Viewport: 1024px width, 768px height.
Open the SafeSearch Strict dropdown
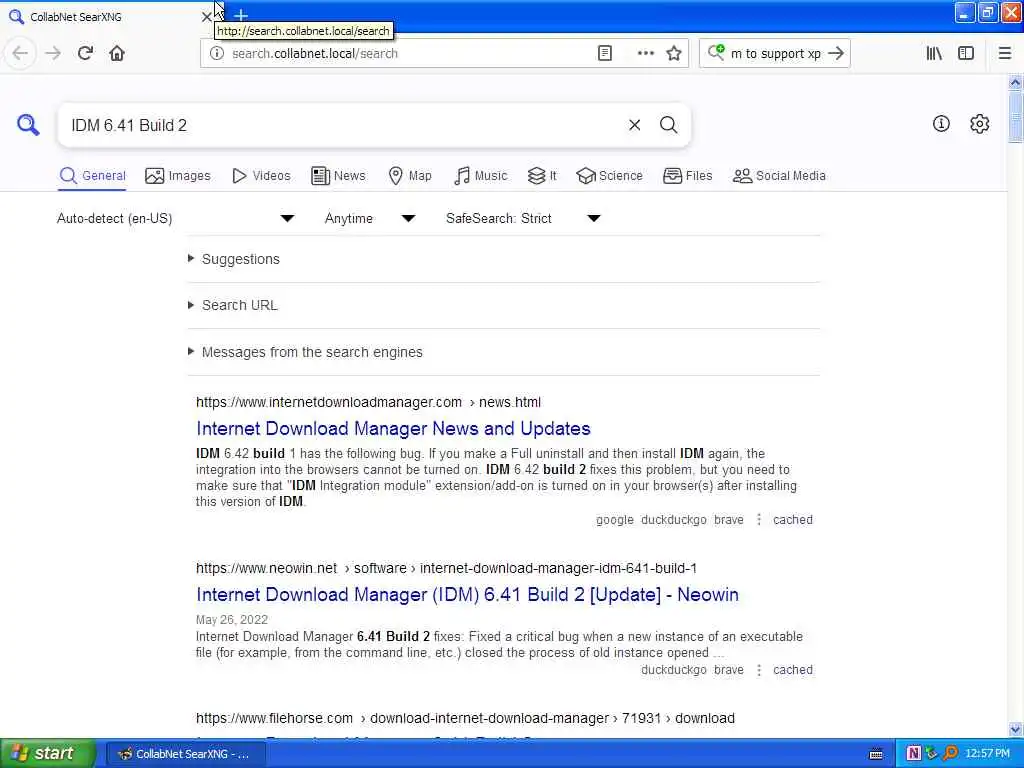pos(523,218)
